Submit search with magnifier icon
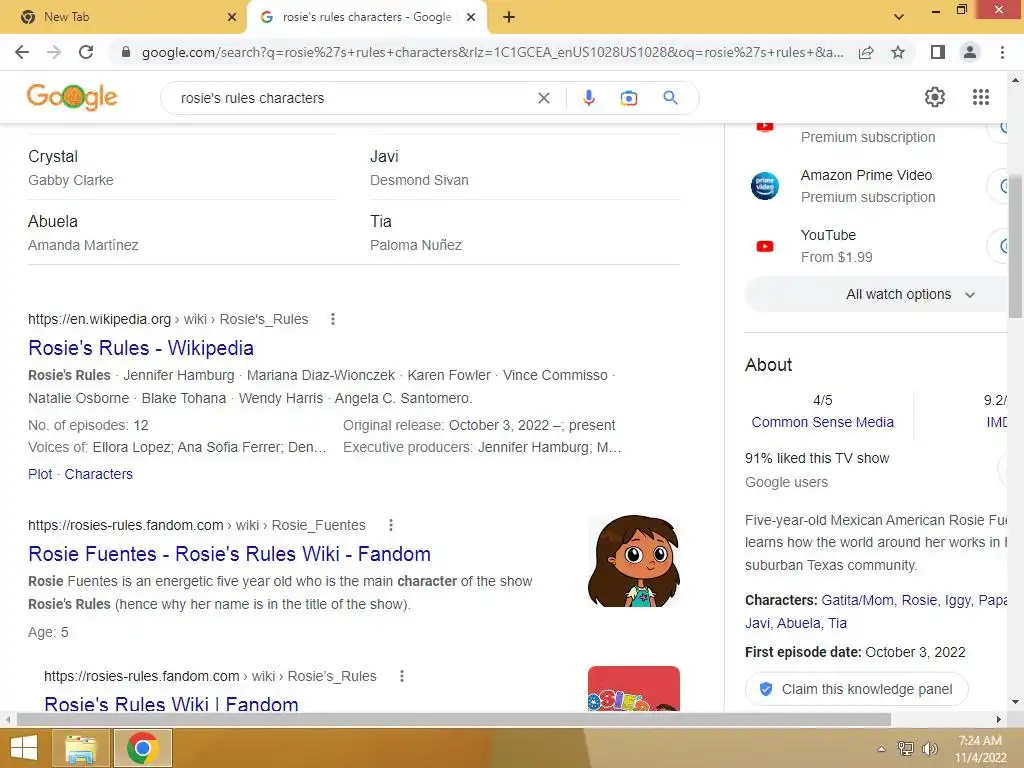 click(x=670, y=98)
